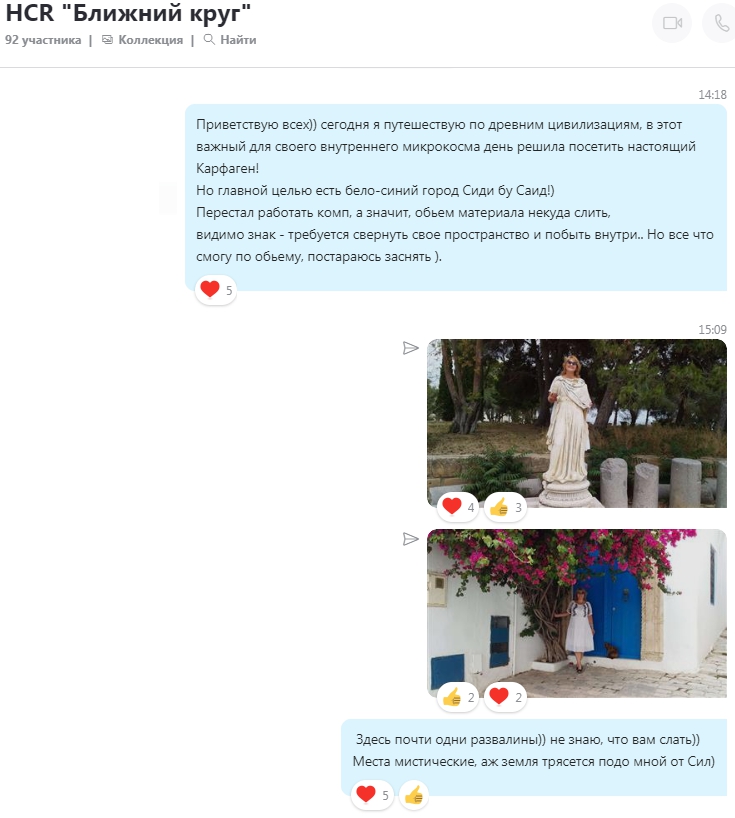The height and width of the screenshot is (818, 735).
Task: Select the message about visiting Карфаген
Action: (x=455, y=190)
